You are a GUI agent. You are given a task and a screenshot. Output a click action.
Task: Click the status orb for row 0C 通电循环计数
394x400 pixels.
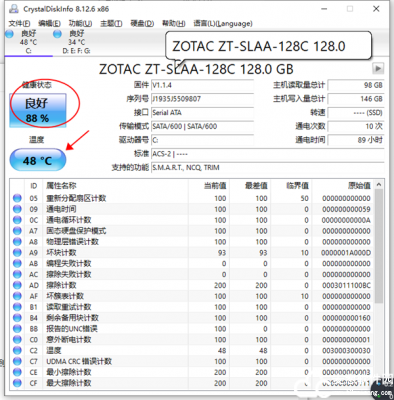click(x=17, y=220)
